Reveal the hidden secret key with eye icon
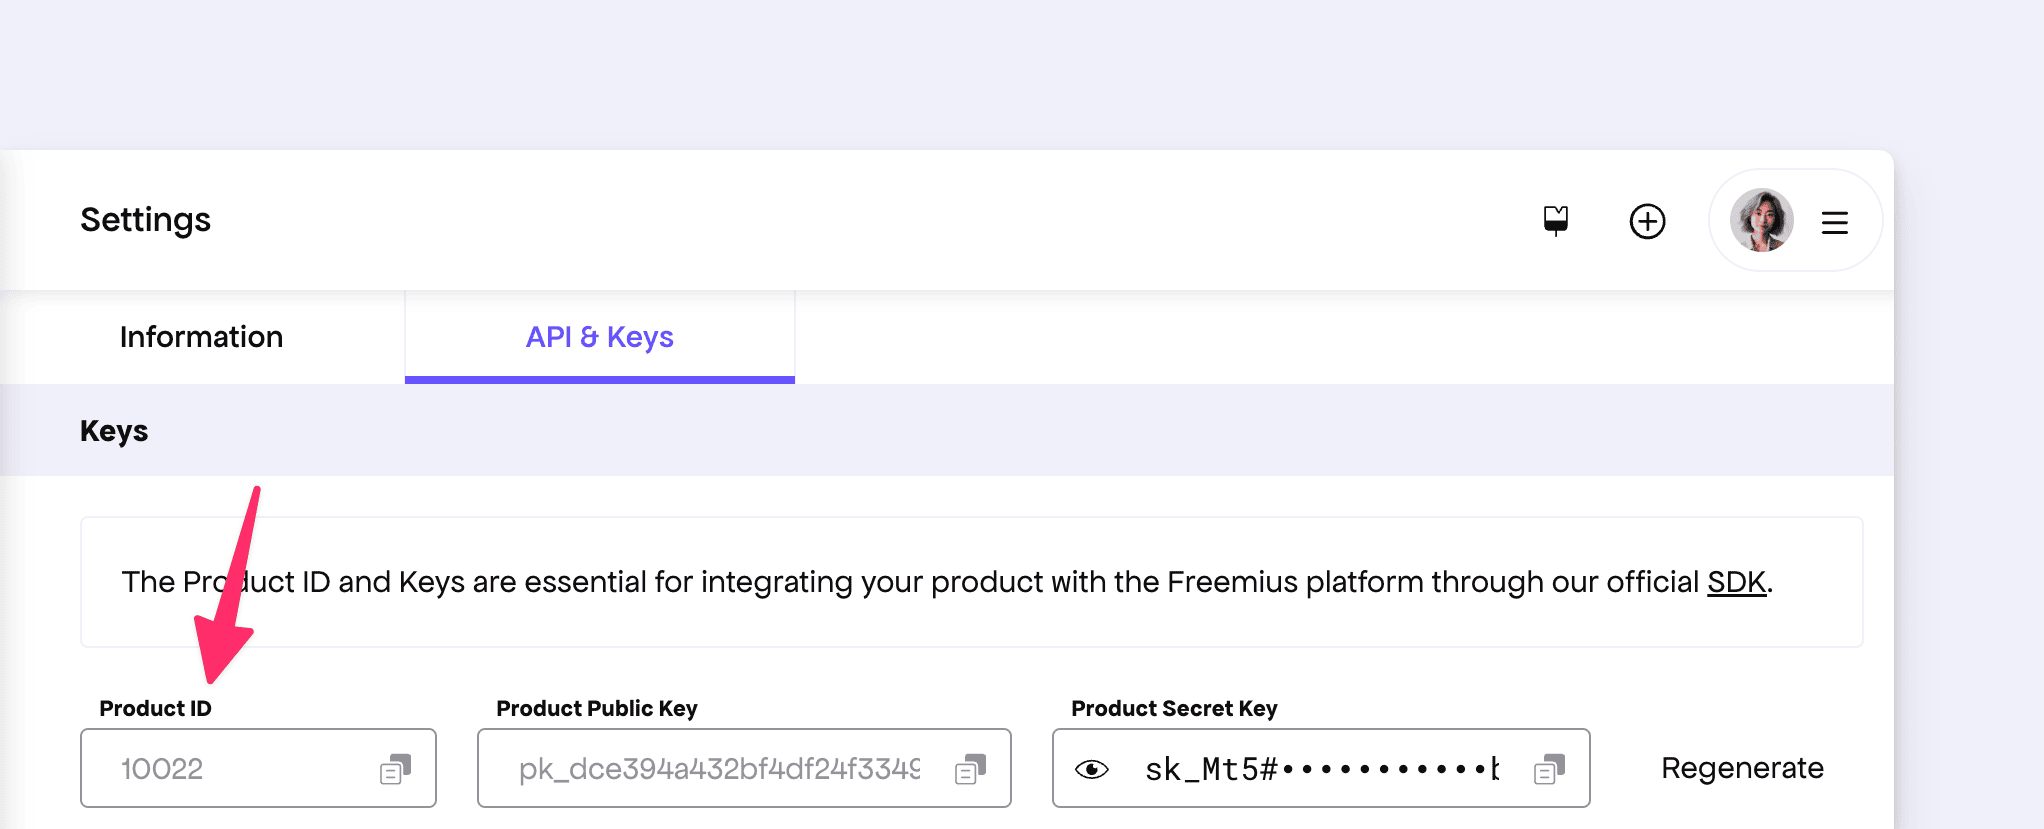This screenshot has width=2044, height=829. [1092, 769]
